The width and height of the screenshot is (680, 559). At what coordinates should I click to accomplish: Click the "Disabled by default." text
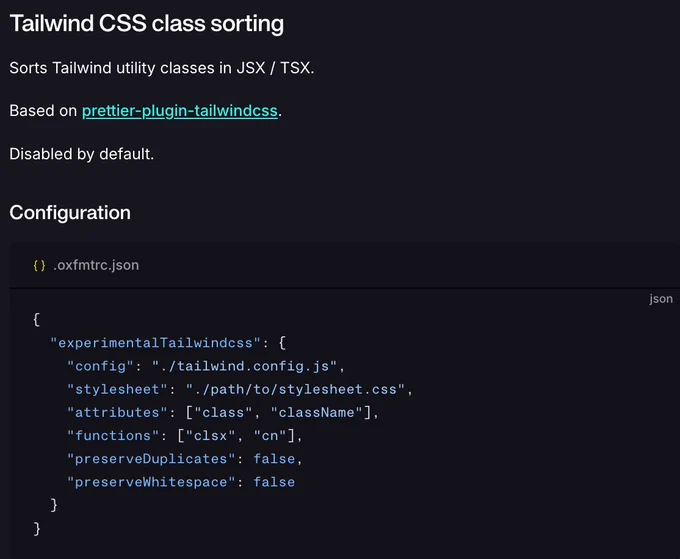click(x=82, y=154)
